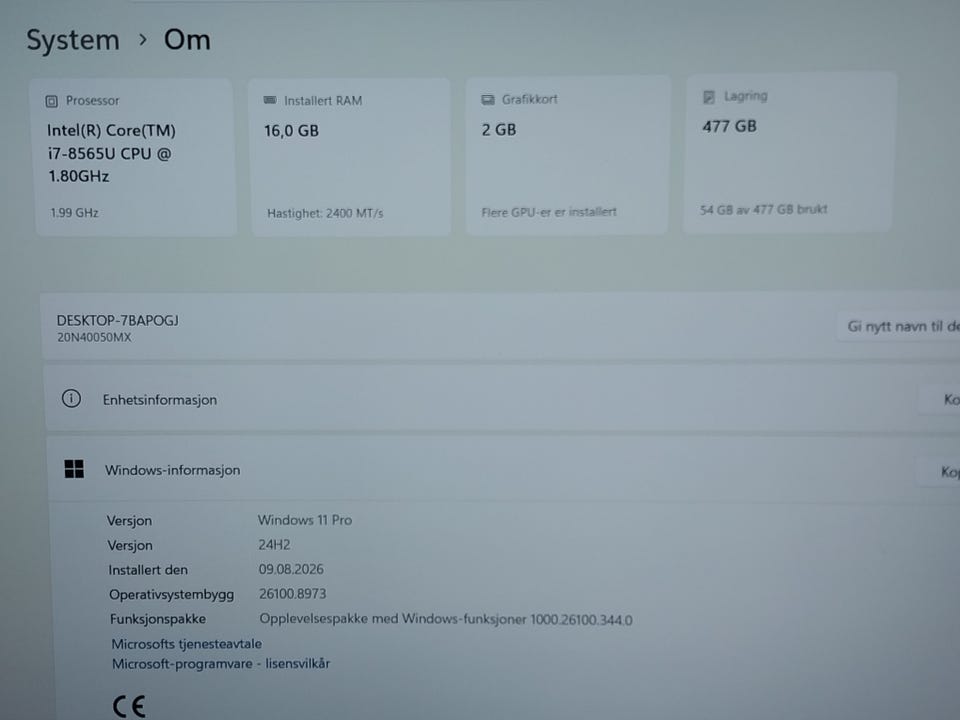
Task: Select the 16,0 GB RAM value
Action: coord(291,130)
